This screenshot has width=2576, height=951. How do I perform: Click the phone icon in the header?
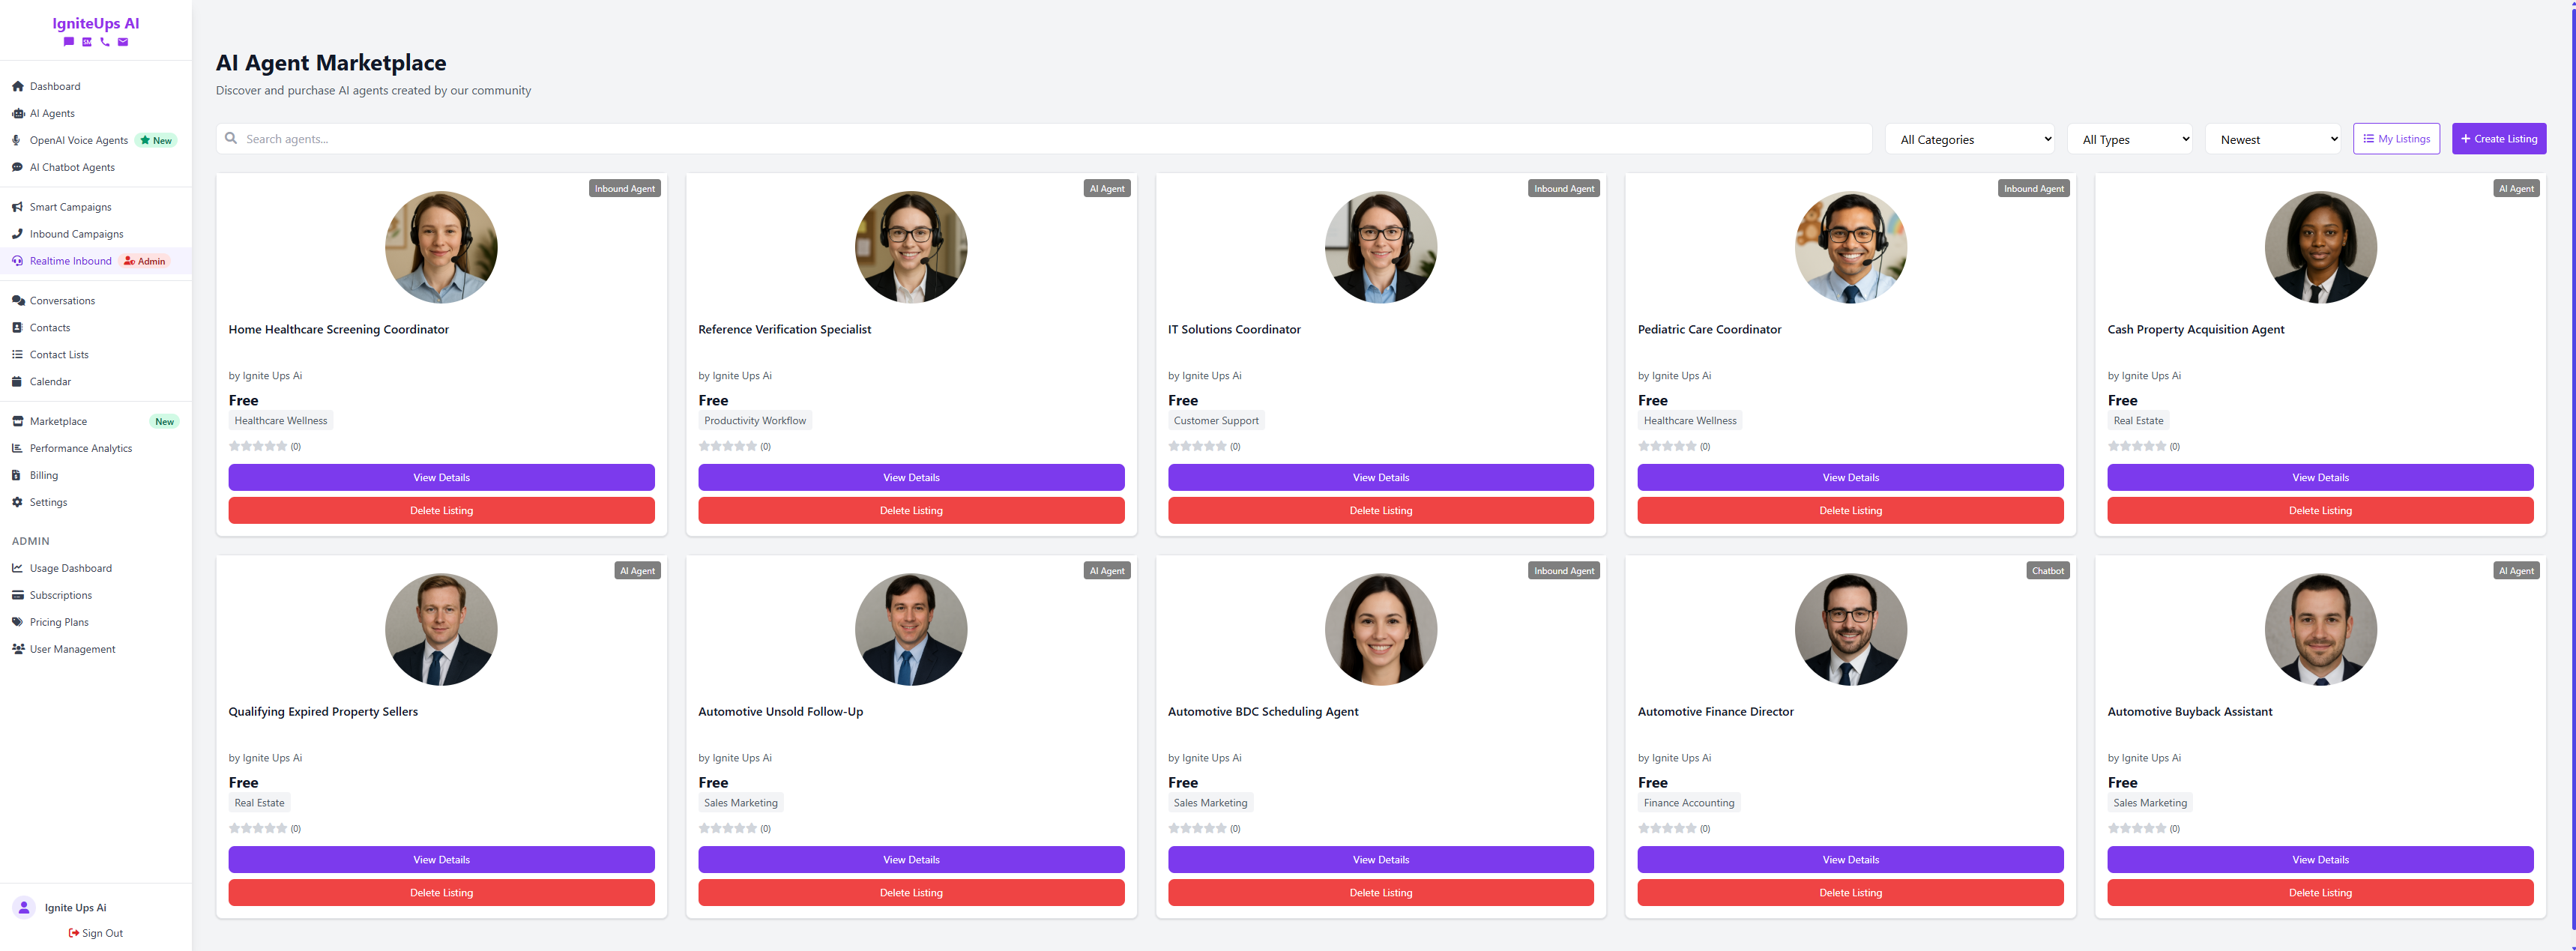pyautogui.click(x=105, y=43)
